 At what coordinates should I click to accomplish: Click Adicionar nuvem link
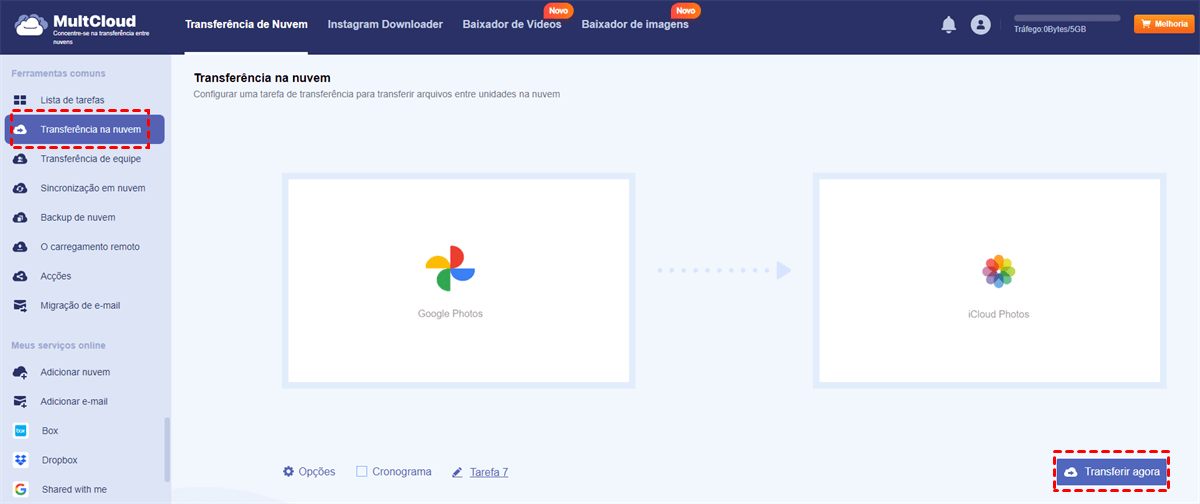click(x=75, y=372)
